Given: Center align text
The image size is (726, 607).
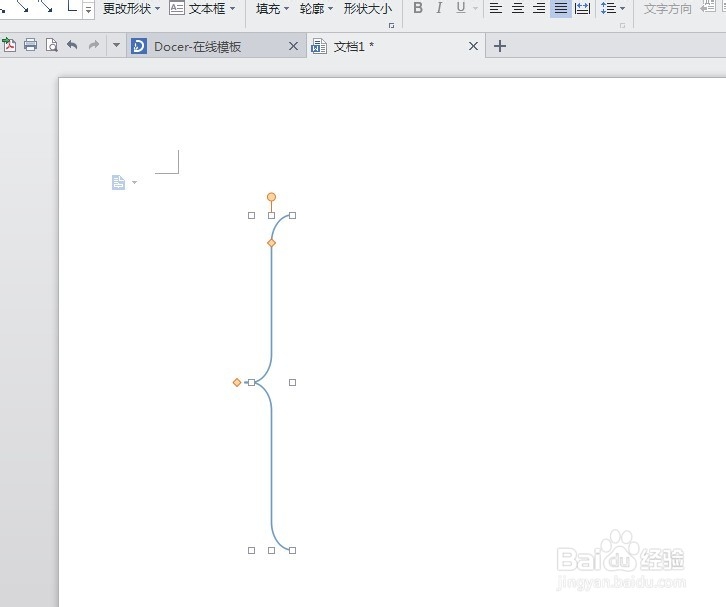Looking at the screenshot, I should click(x=518, y=8).
